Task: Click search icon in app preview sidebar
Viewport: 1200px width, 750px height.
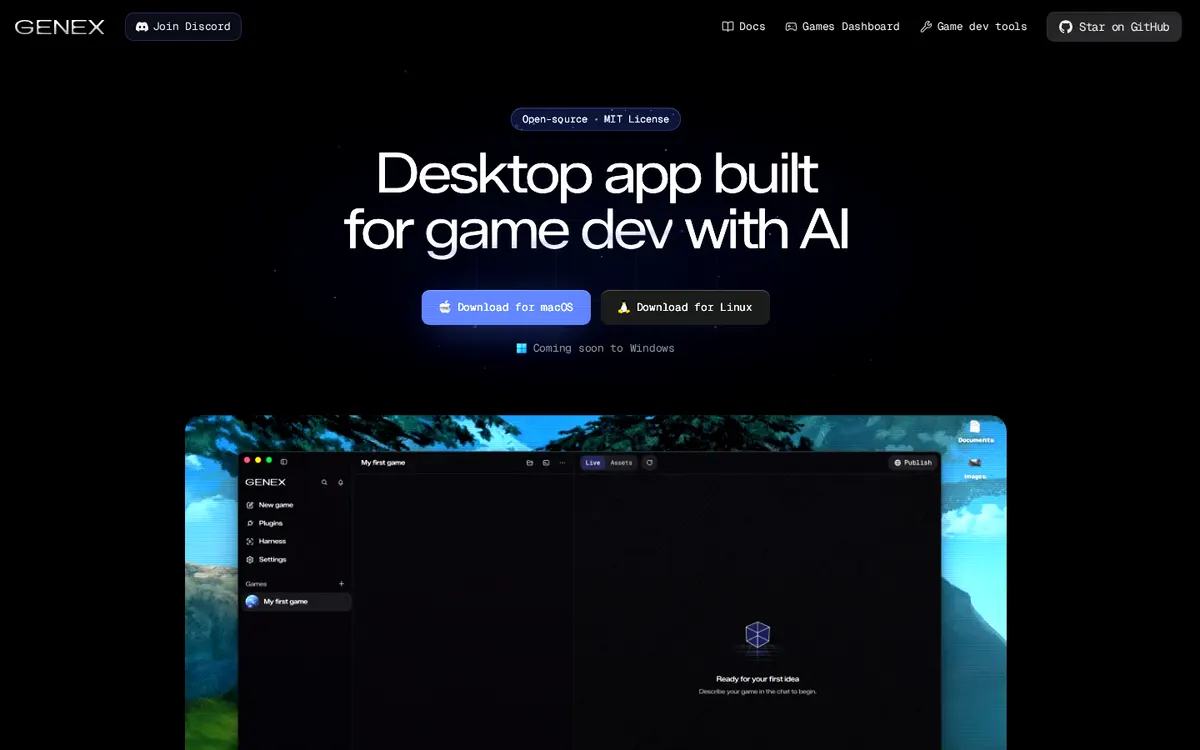Action: coord(324,482)
